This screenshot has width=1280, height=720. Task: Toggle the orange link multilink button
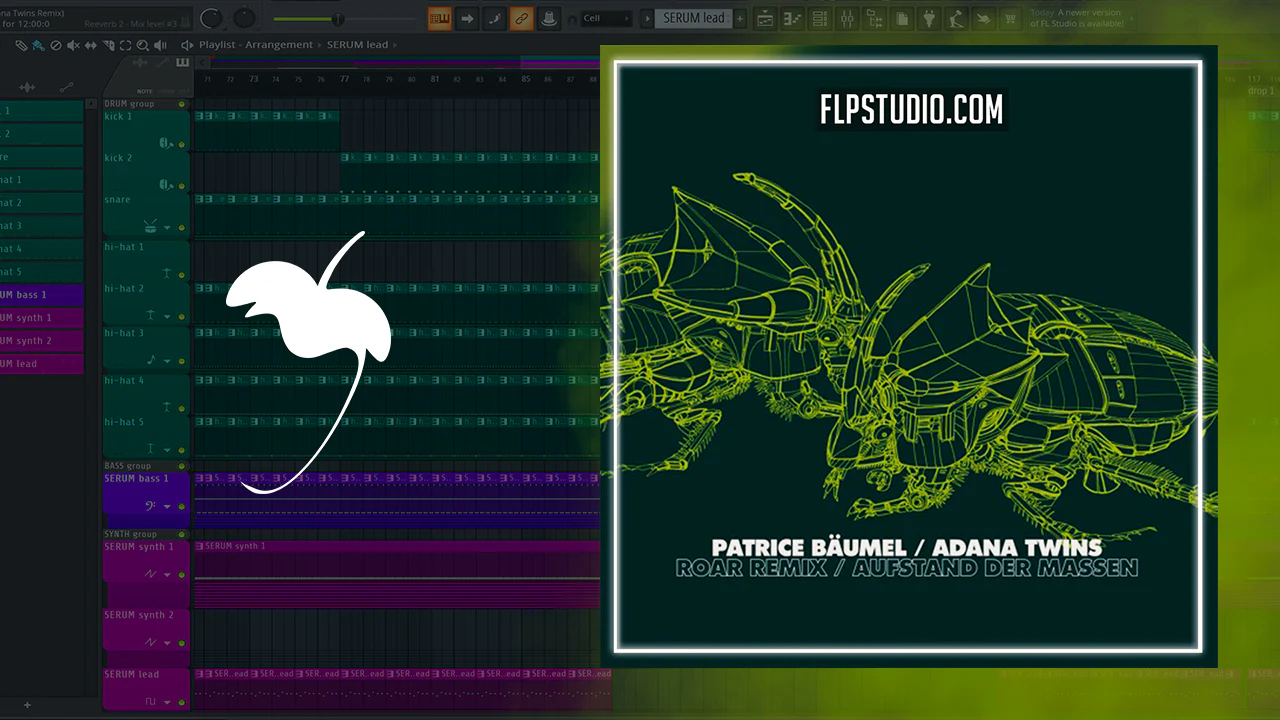point(521,18)
